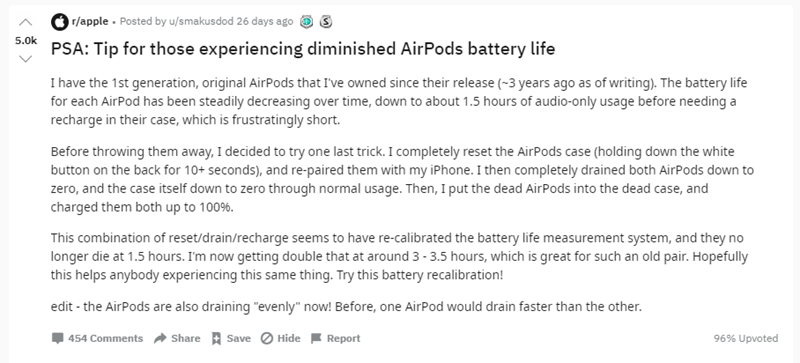This screenshot has width=800, height=363.
Task: Click the Hide circle-slash icon
Action: point(267,338)
